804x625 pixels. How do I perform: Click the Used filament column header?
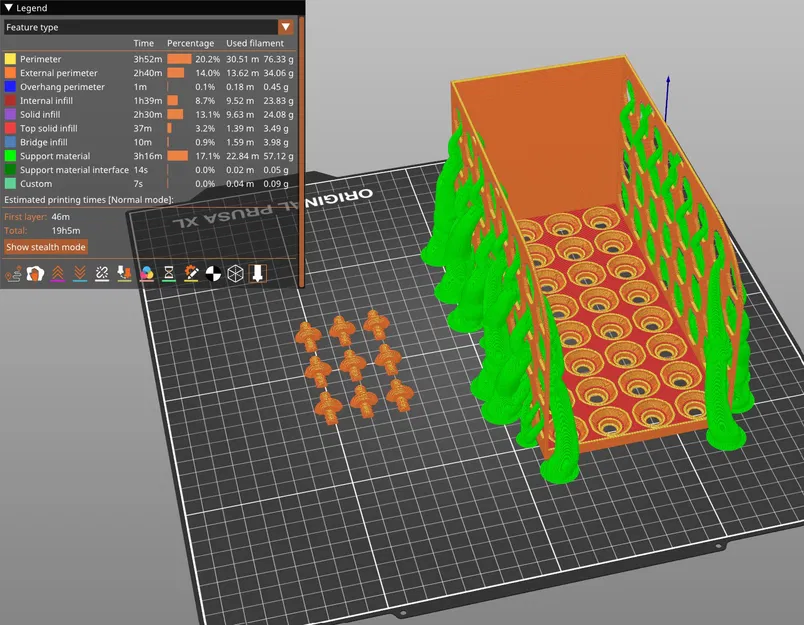point(255,43)
